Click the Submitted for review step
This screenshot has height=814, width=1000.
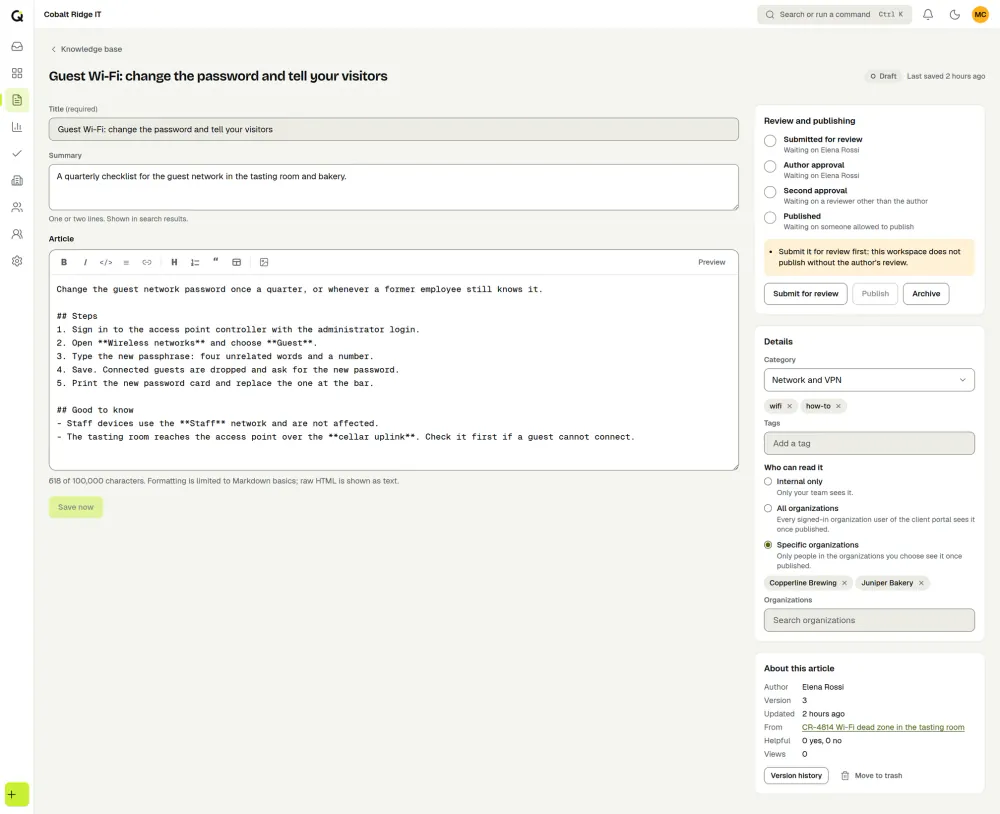pos(823,140)
